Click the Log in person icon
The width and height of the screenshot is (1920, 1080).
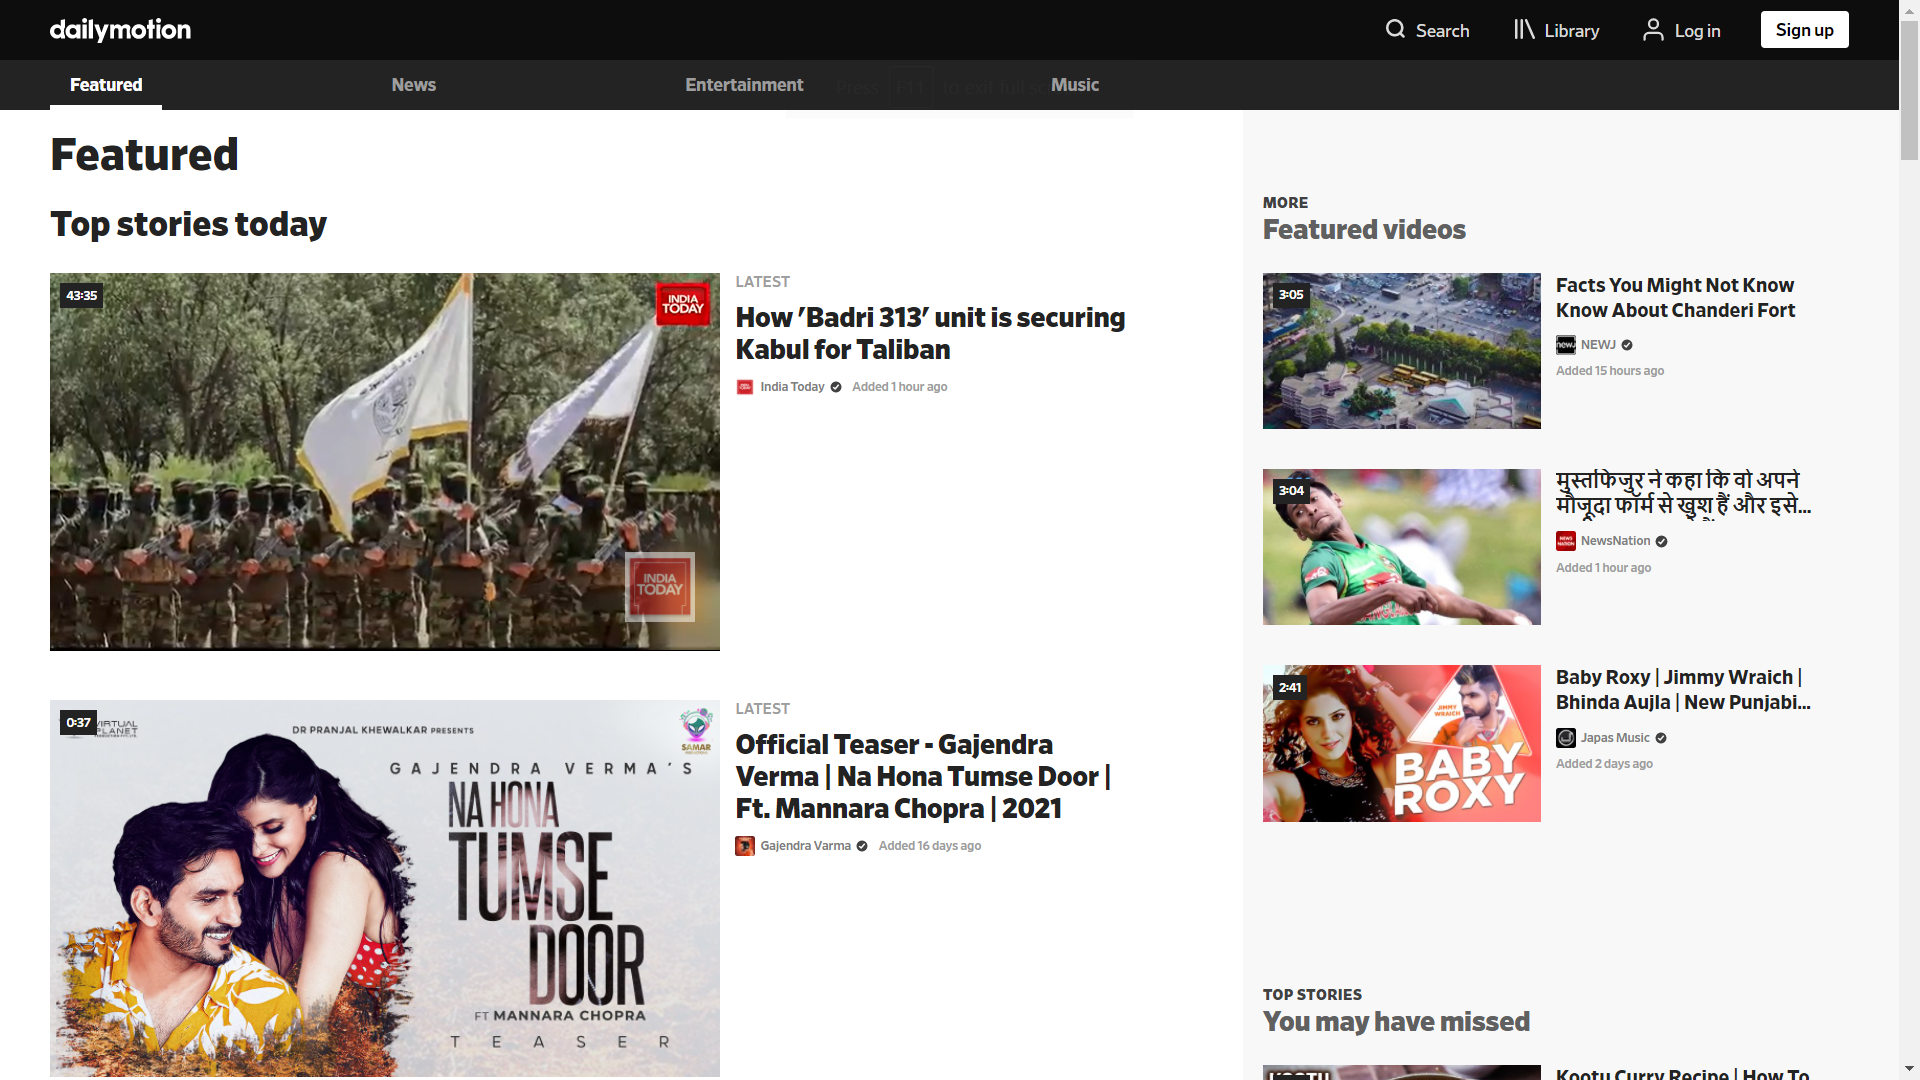click(x=1653, y=30)
